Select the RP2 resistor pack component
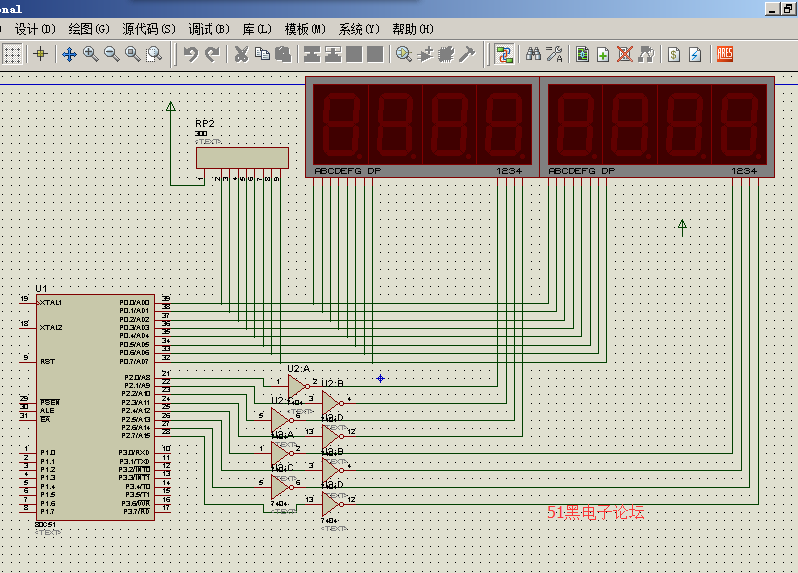Screen dimensions: 798x573 pos(242,158)
